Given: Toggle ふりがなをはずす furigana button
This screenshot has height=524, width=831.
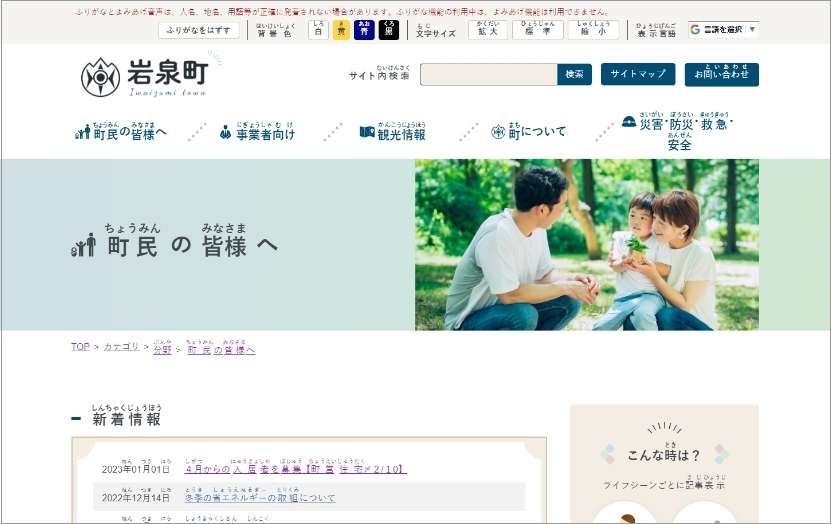Looking at the screenshot, I should point(199,30).
